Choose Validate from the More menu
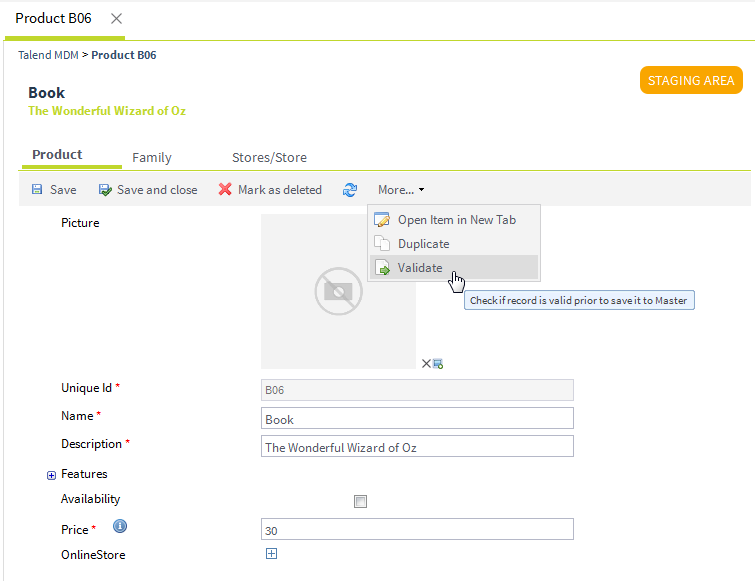 [x=420, y=268]
